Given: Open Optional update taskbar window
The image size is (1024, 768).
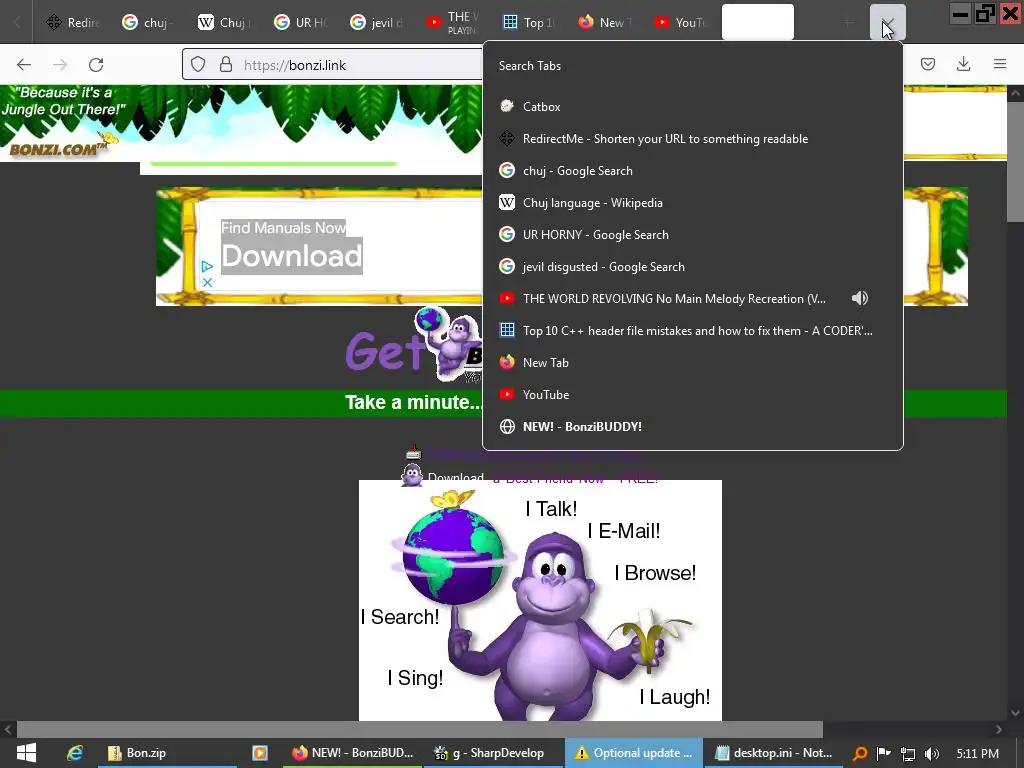Looking at the screenshot, I should point(634,753).
